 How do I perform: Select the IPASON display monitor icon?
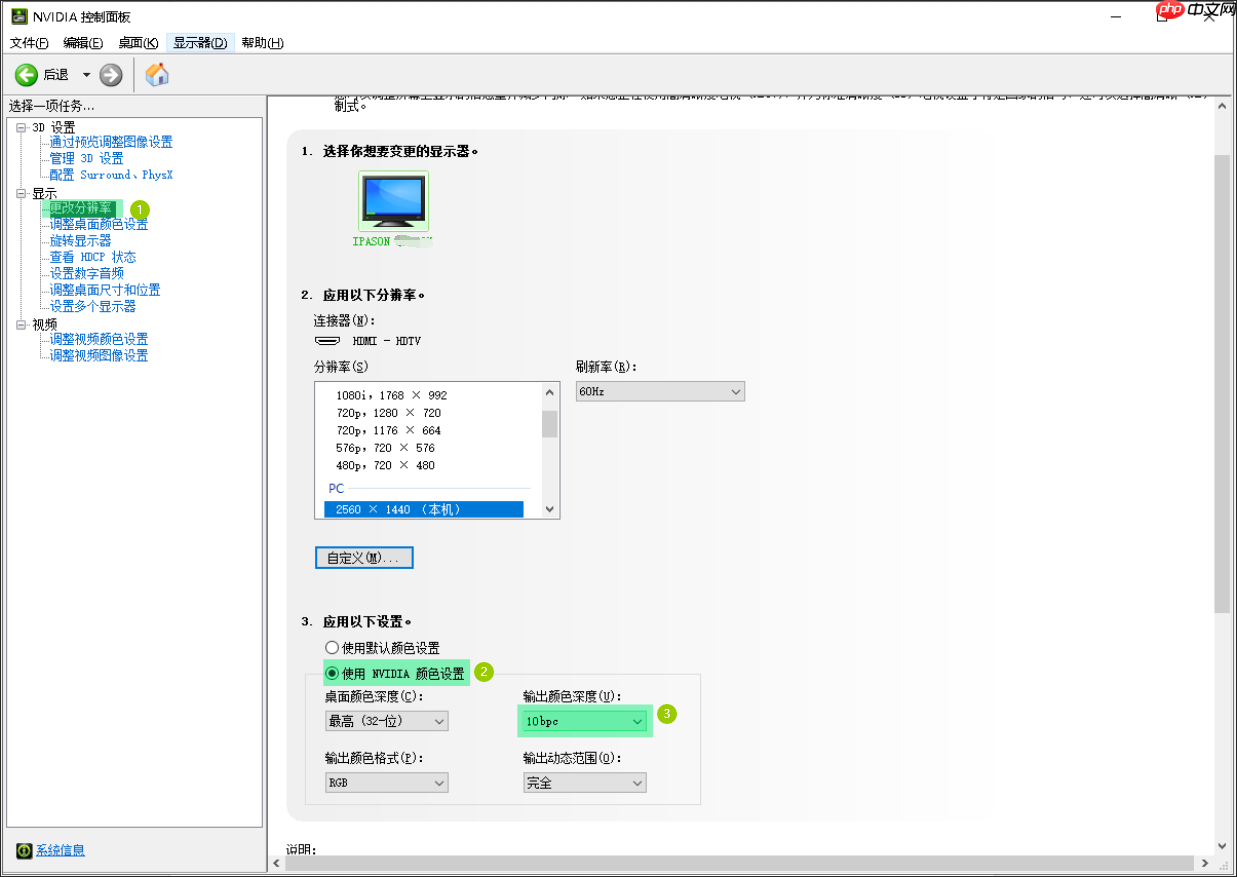(x=392, y=203)
